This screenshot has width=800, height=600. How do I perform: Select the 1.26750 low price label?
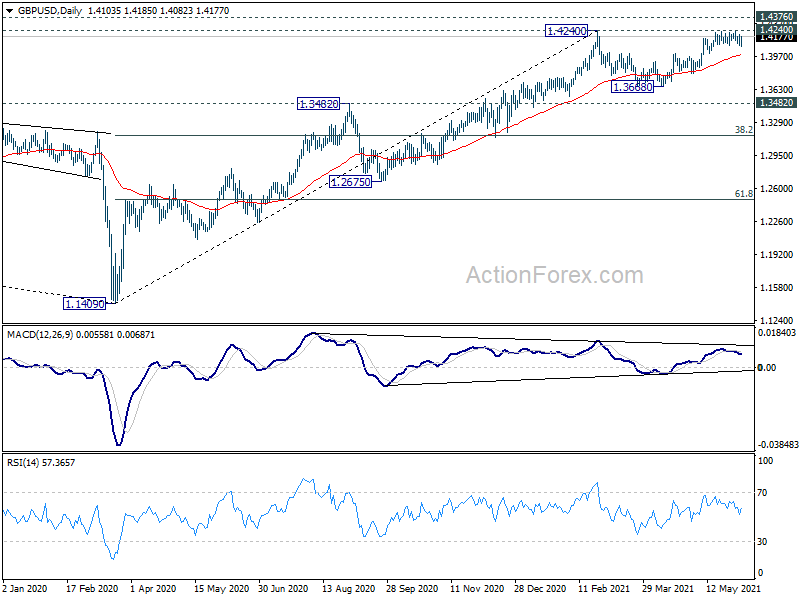point(351,182)
